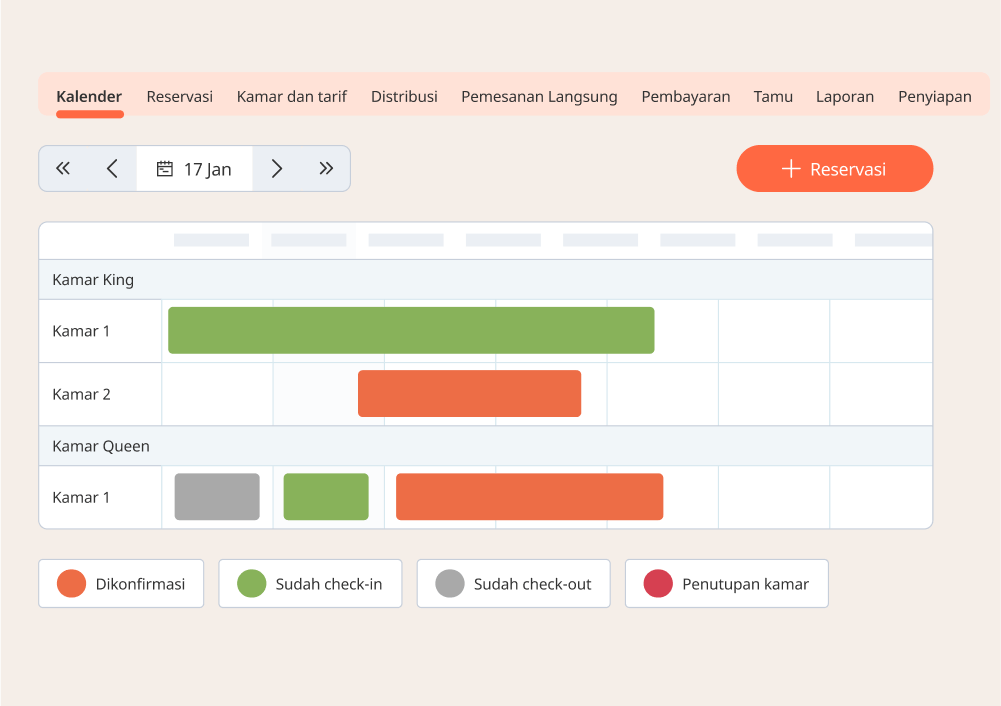
Task: Go to next day arrow
Action: pyautogui.click(x=277, y=169)
